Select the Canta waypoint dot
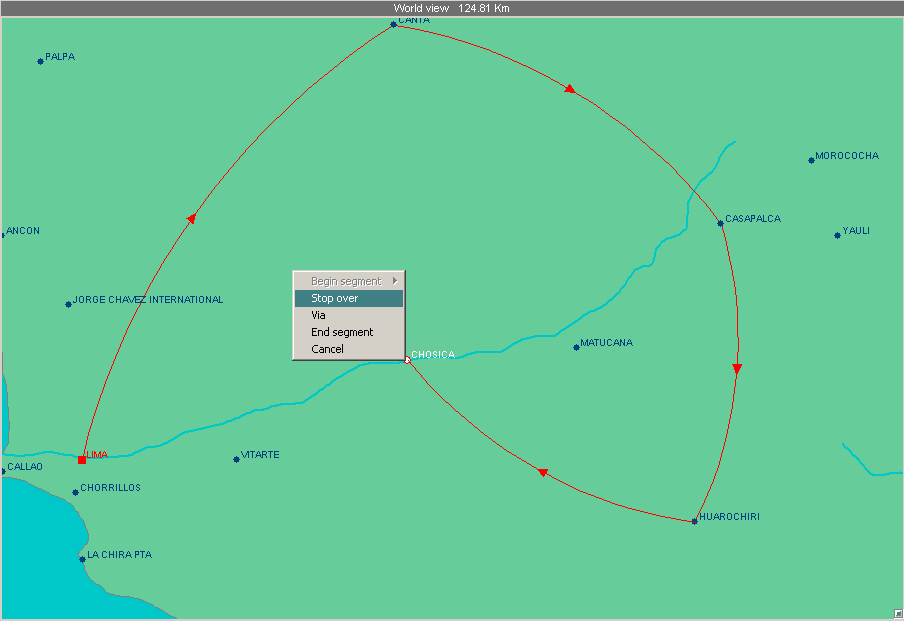The height and width of the screenshot is (621, 904). tap(393, 24)
